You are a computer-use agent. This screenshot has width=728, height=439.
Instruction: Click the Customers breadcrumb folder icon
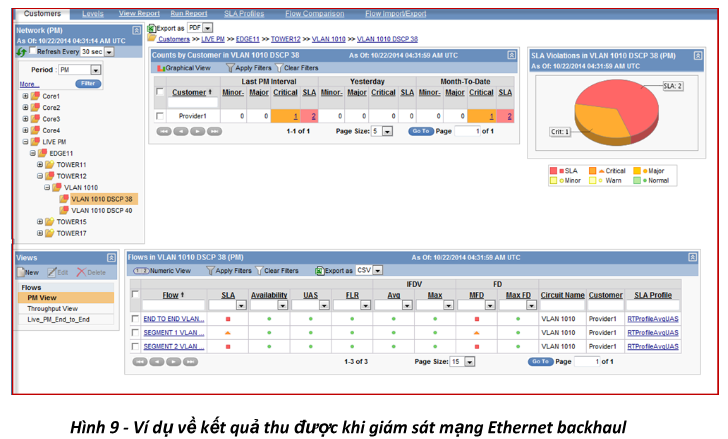click(152, 38)
